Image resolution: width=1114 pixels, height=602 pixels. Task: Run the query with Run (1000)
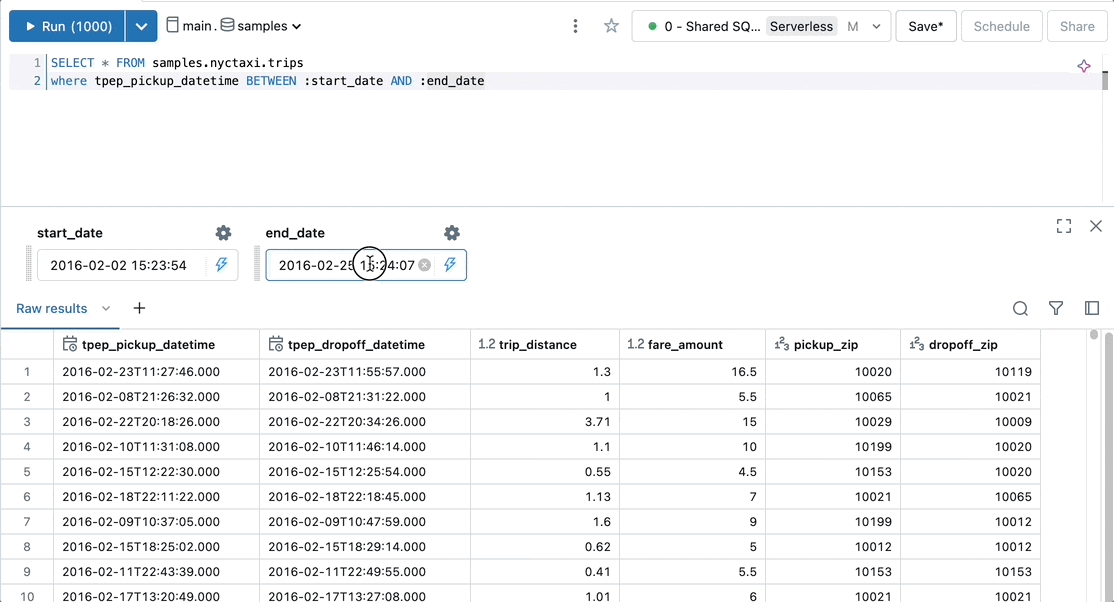(67, 26)
